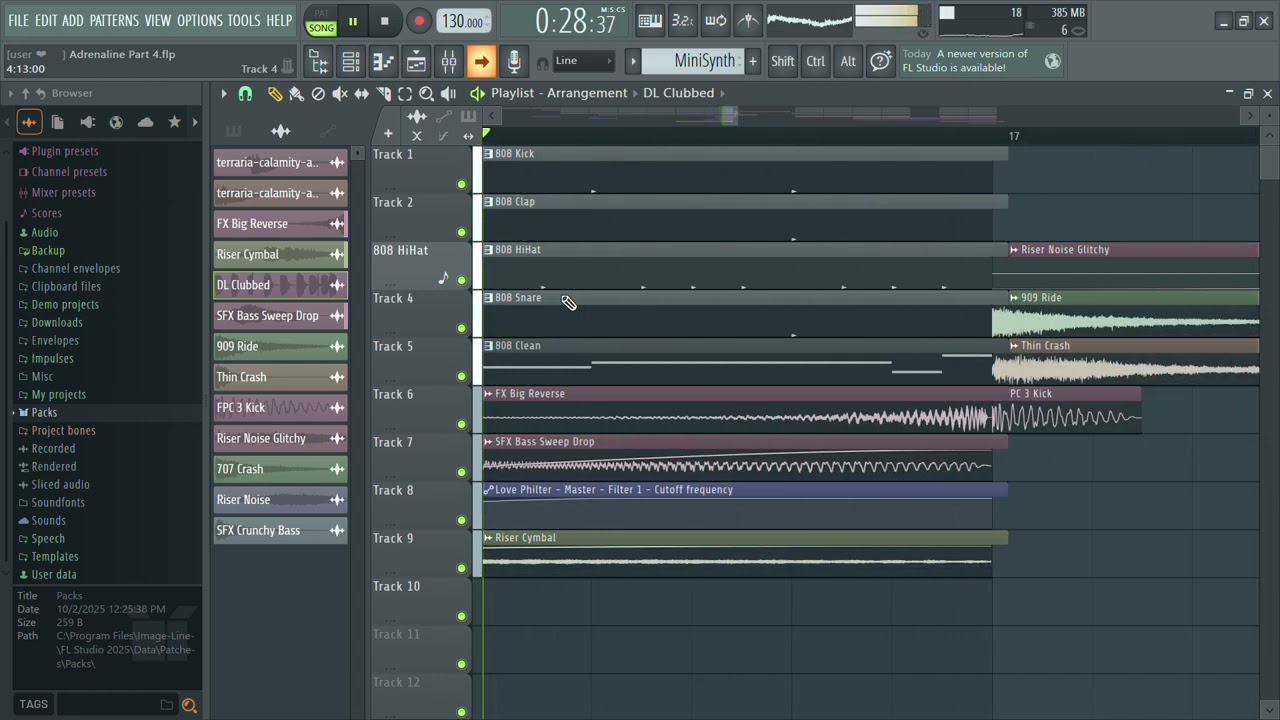1280x720 pixels.
Task: Expand the Packs folder
Action: tap(44, 412)
